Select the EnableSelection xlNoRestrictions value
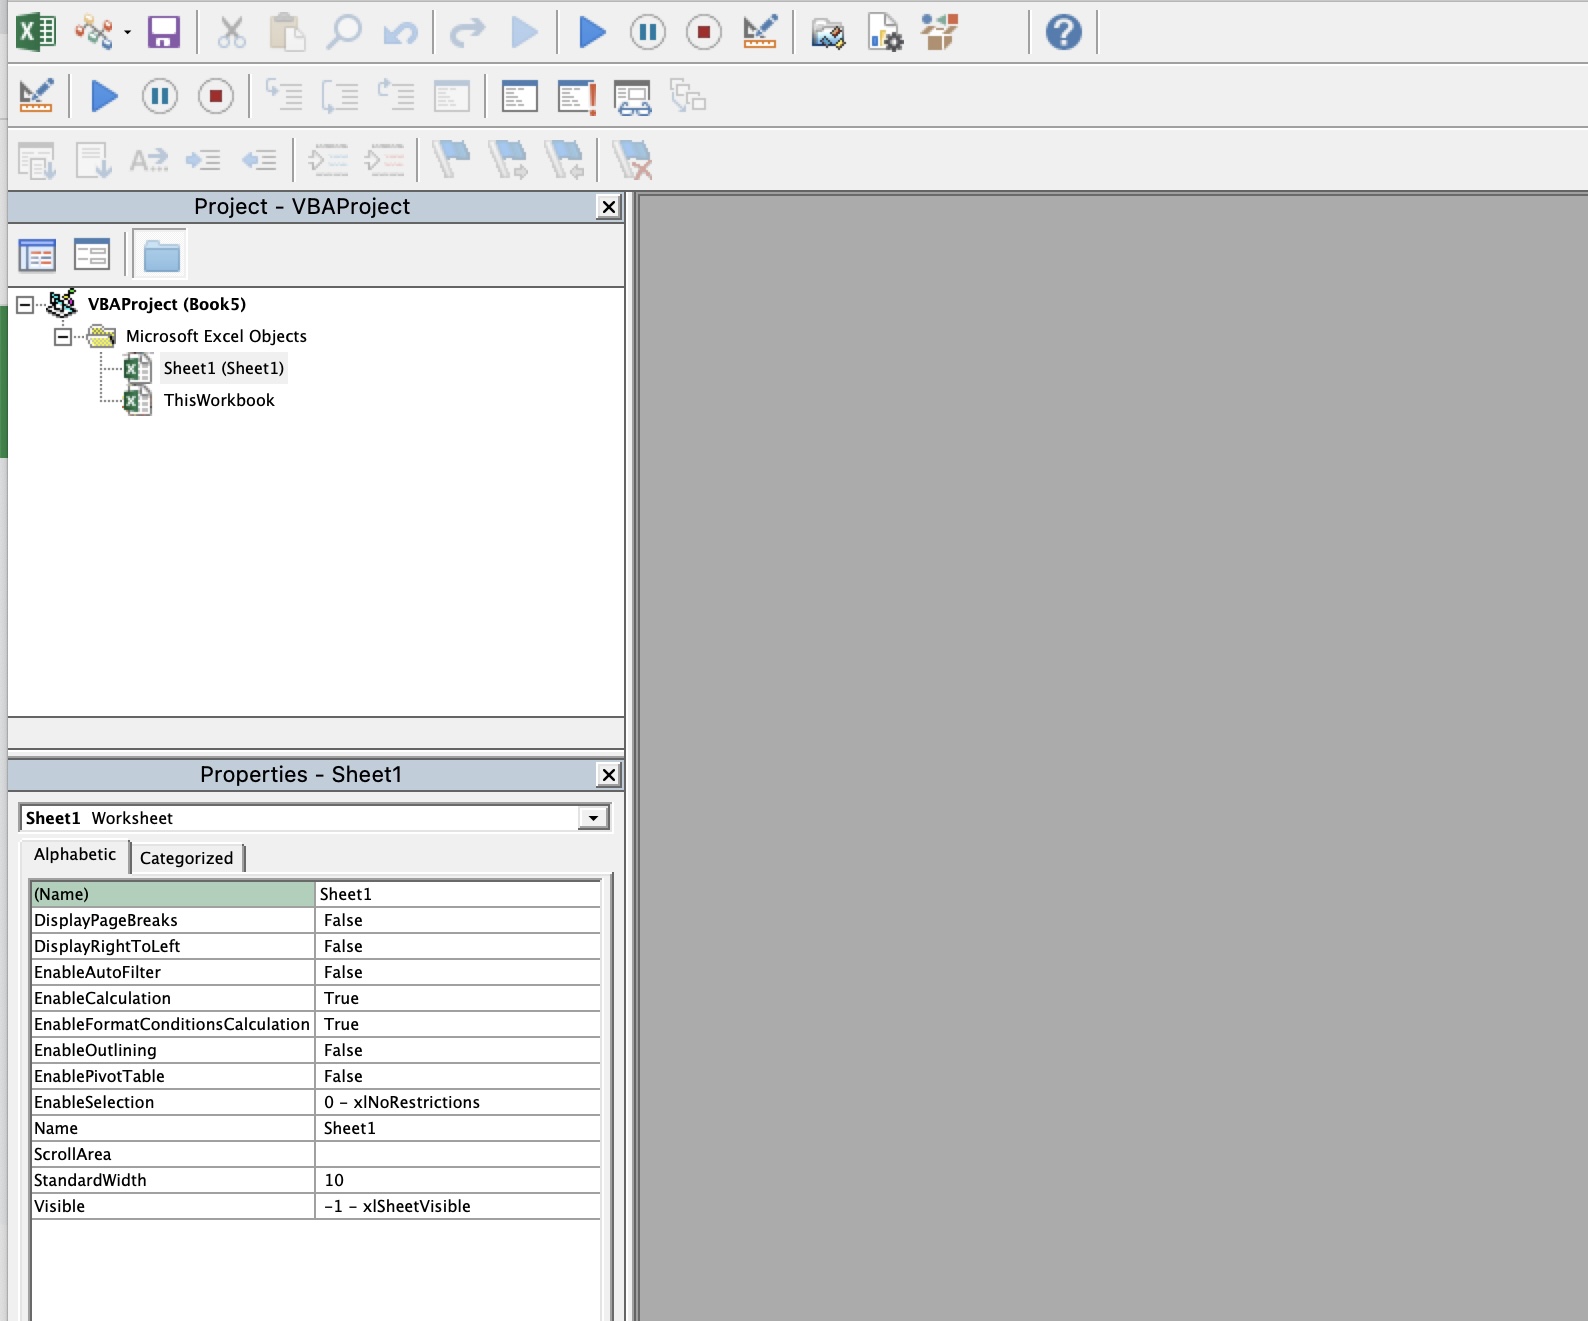This screenshot has height=1321, width=1588. pyautogui.click(x=458, y=1102)
